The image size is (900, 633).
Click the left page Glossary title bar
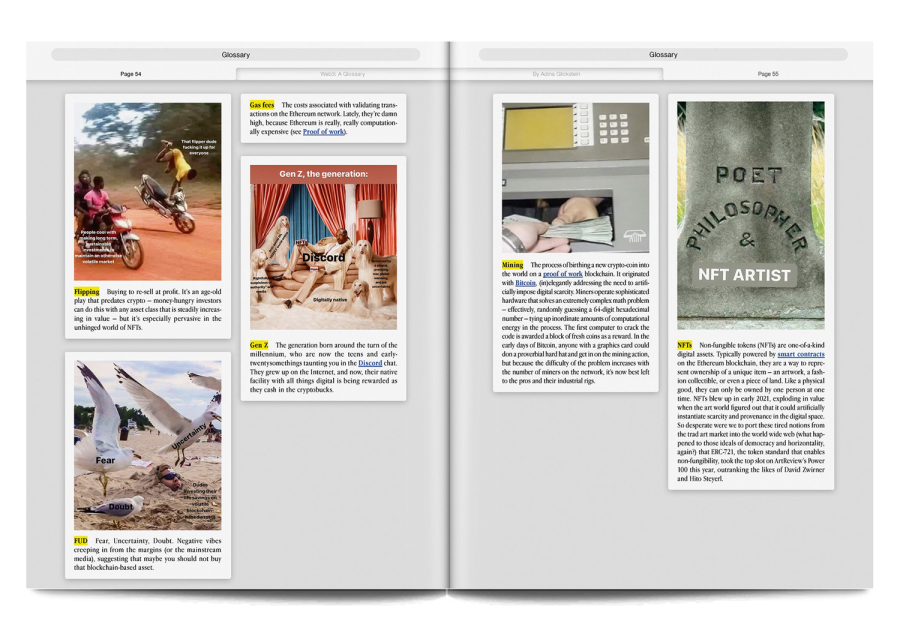click(236, 54)
